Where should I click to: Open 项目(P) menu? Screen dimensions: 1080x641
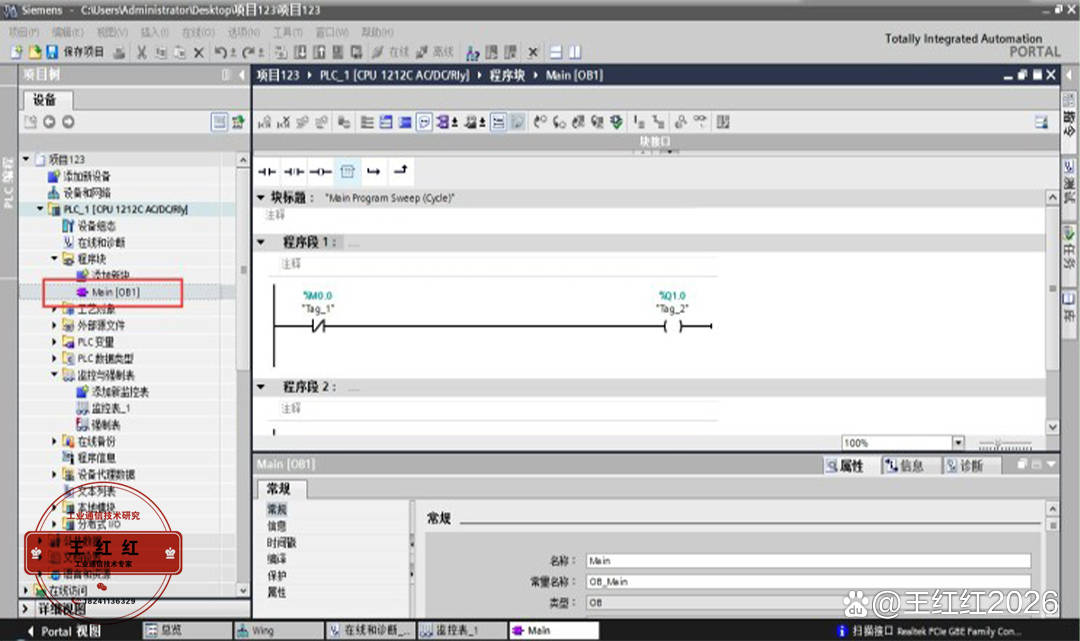24,32
